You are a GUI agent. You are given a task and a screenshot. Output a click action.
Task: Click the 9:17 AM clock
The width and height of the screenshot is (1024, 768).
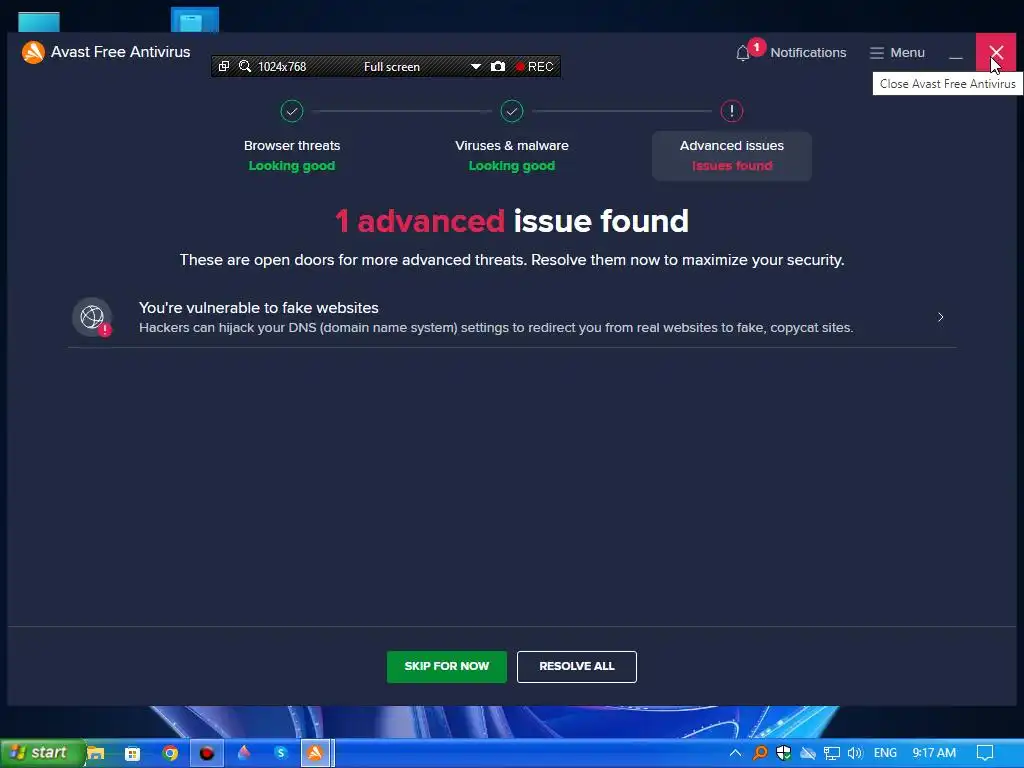[x=934, y=753]
